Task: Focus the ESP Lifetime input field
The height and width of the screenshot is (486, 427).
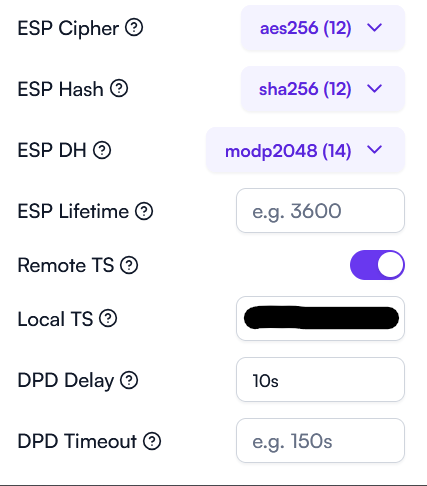Action: [320, 210]
